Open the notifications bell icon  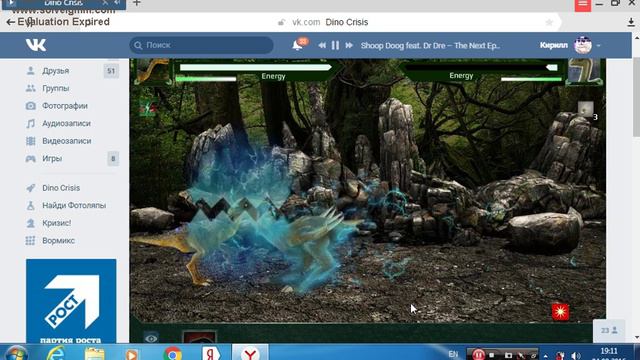298,45
